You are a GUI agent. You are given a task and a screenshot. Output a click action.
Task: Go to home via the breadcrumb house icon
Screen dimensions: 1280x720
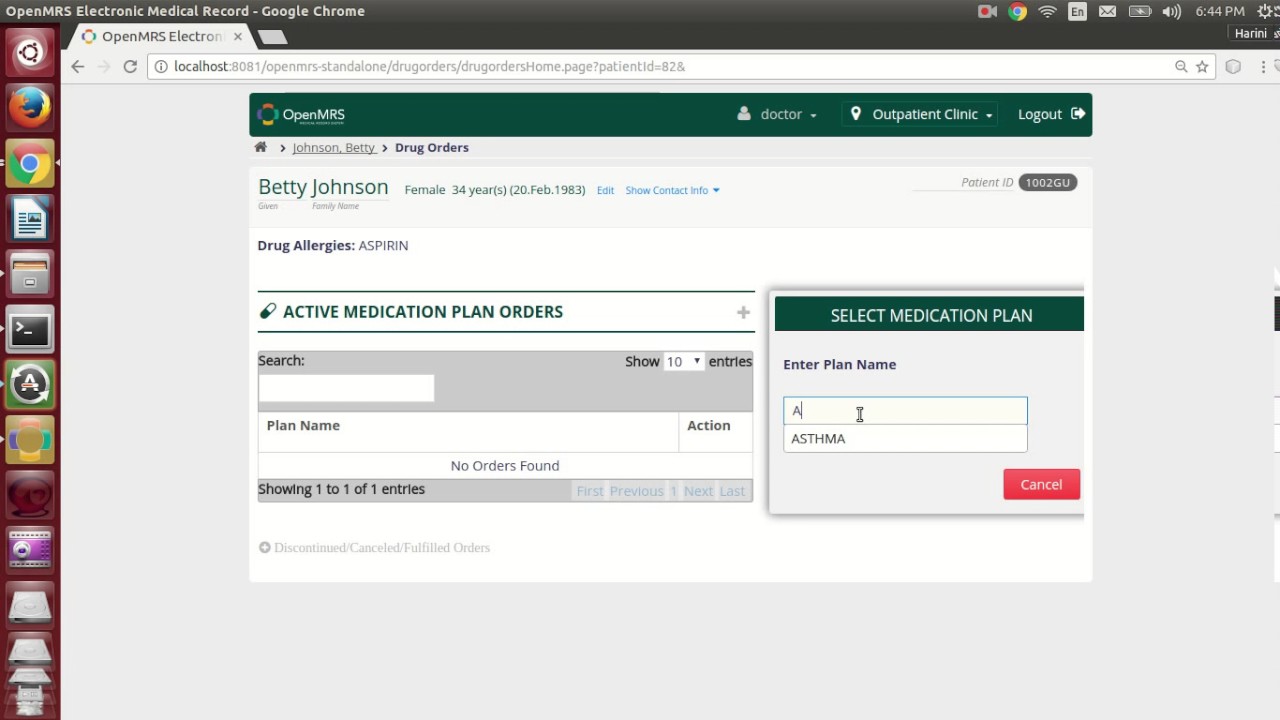[261, 147]
